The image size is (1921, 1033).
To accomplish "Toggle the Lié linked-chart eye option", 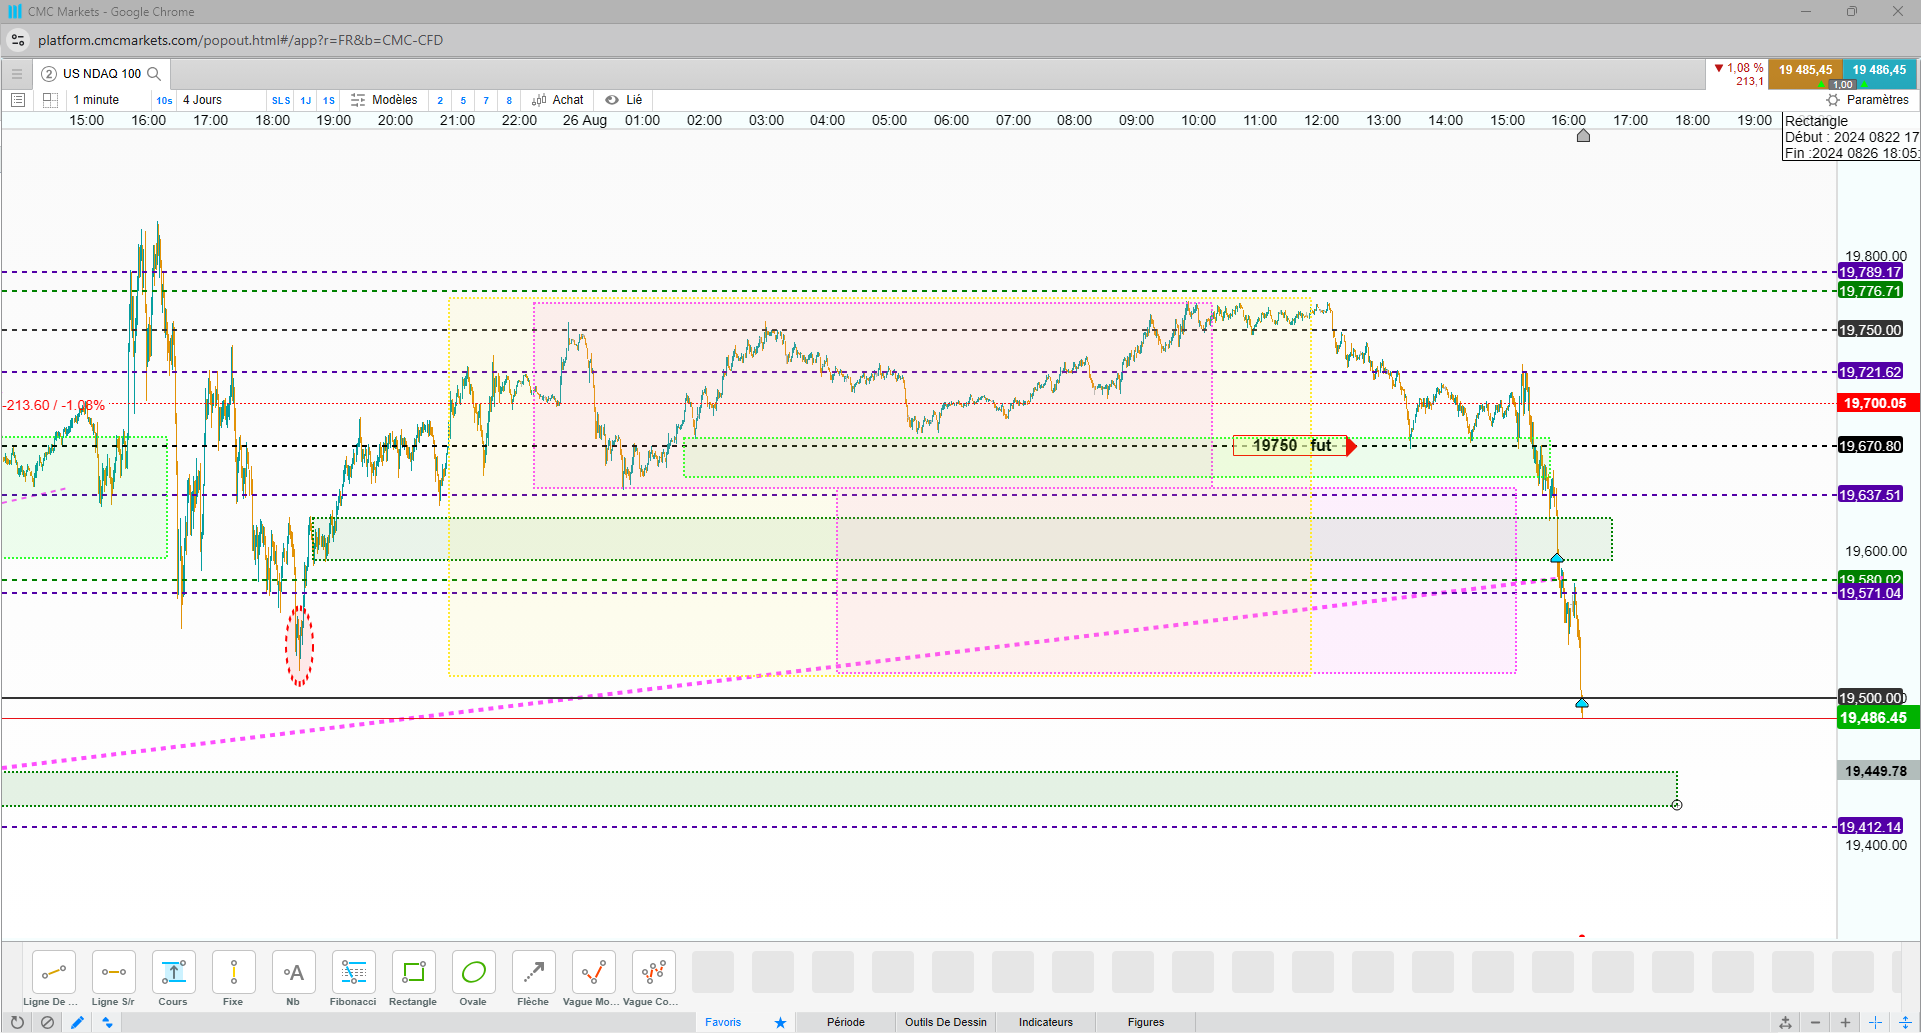I will [623, 100].
